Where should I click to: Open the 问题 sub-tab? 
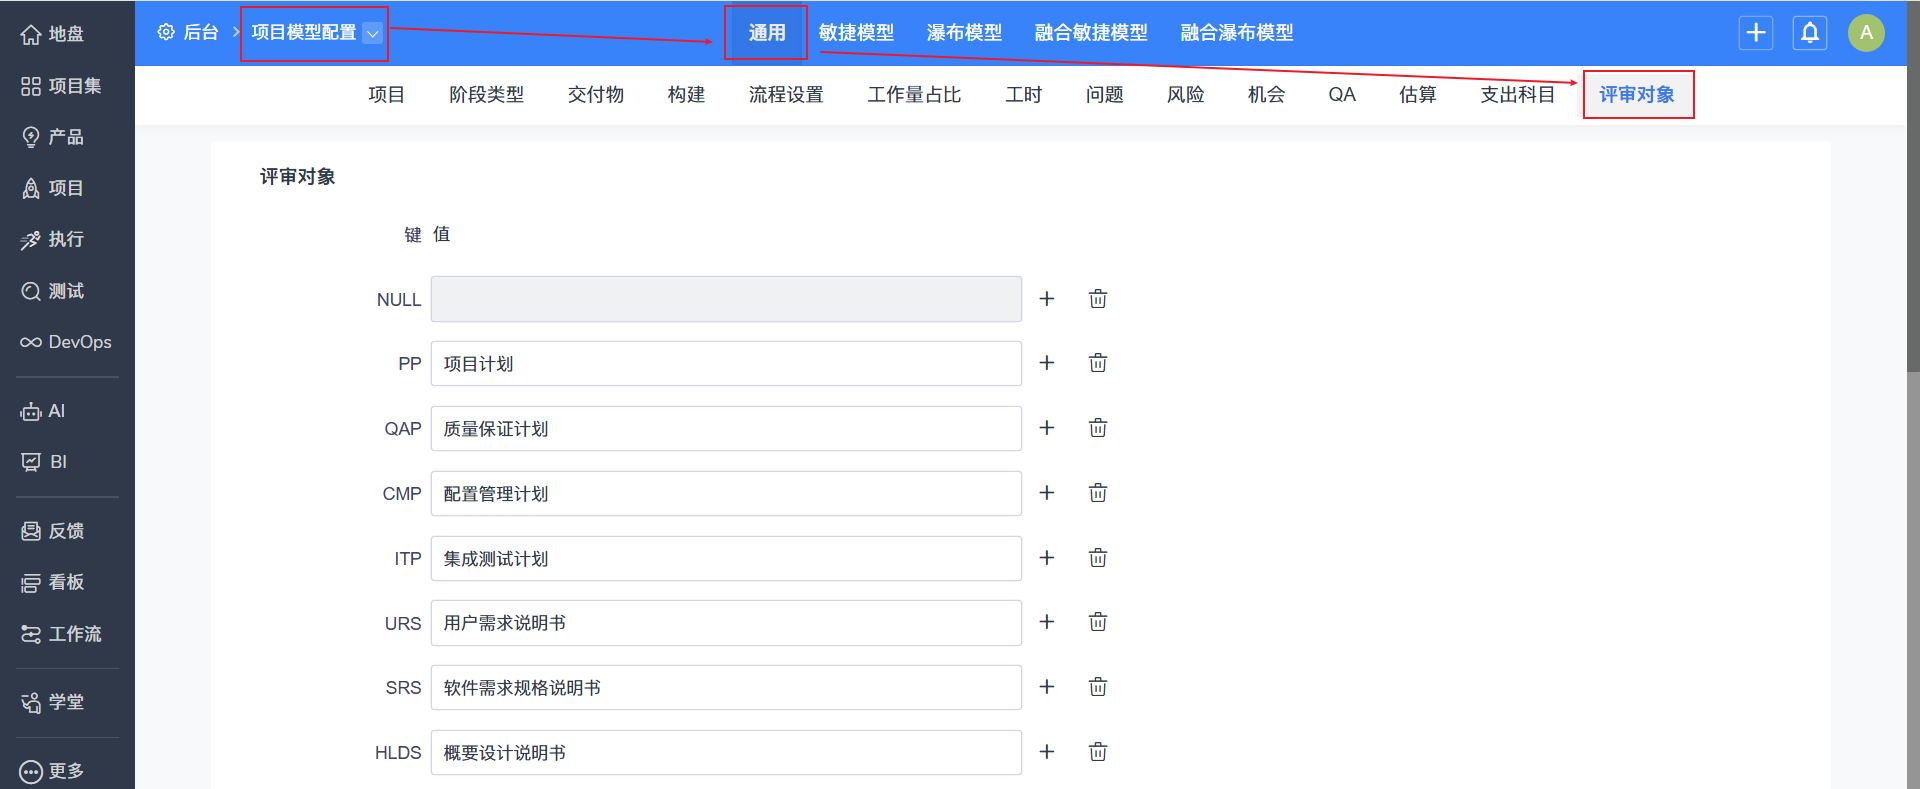pyautogui.click(x=1104, y=95)
